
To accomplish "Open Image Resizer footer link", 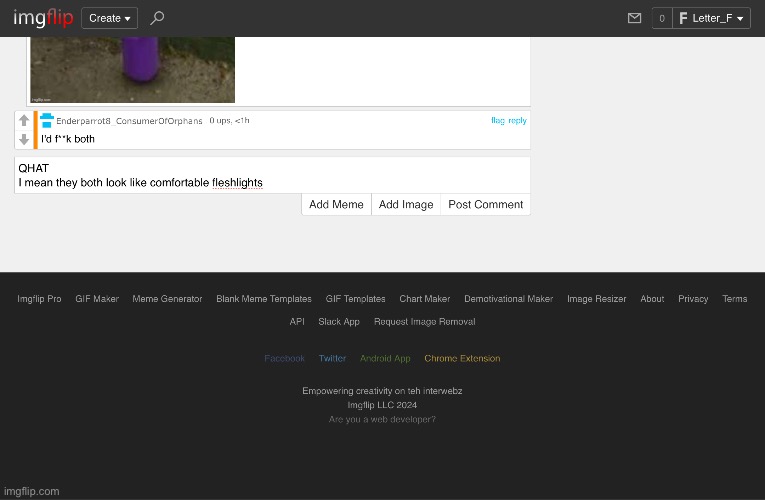I will pyautogui.click(x=597, y=299).
